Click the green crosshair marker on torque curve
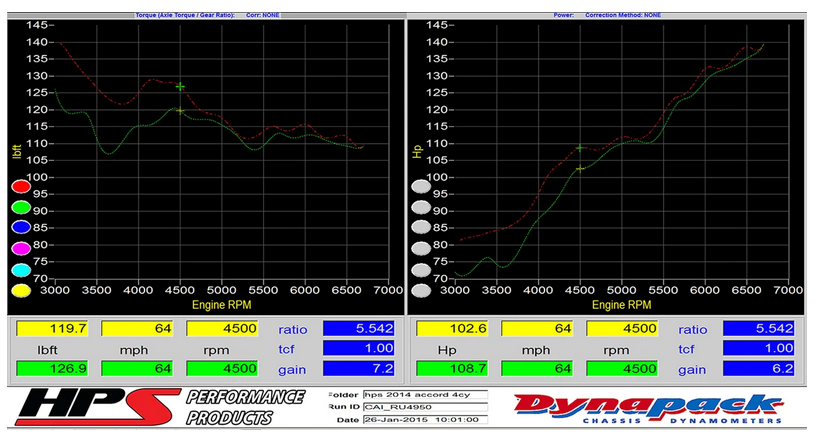Screen dimensions: 816x439 pyautogui.click(x=180, y=87)
